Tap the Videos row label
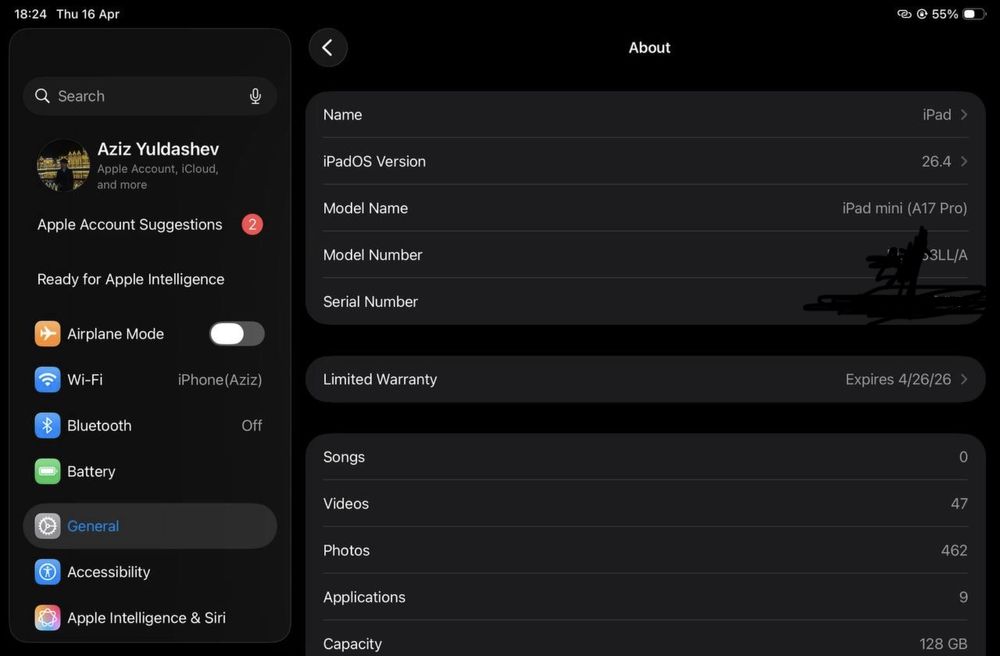 (346, 504)
